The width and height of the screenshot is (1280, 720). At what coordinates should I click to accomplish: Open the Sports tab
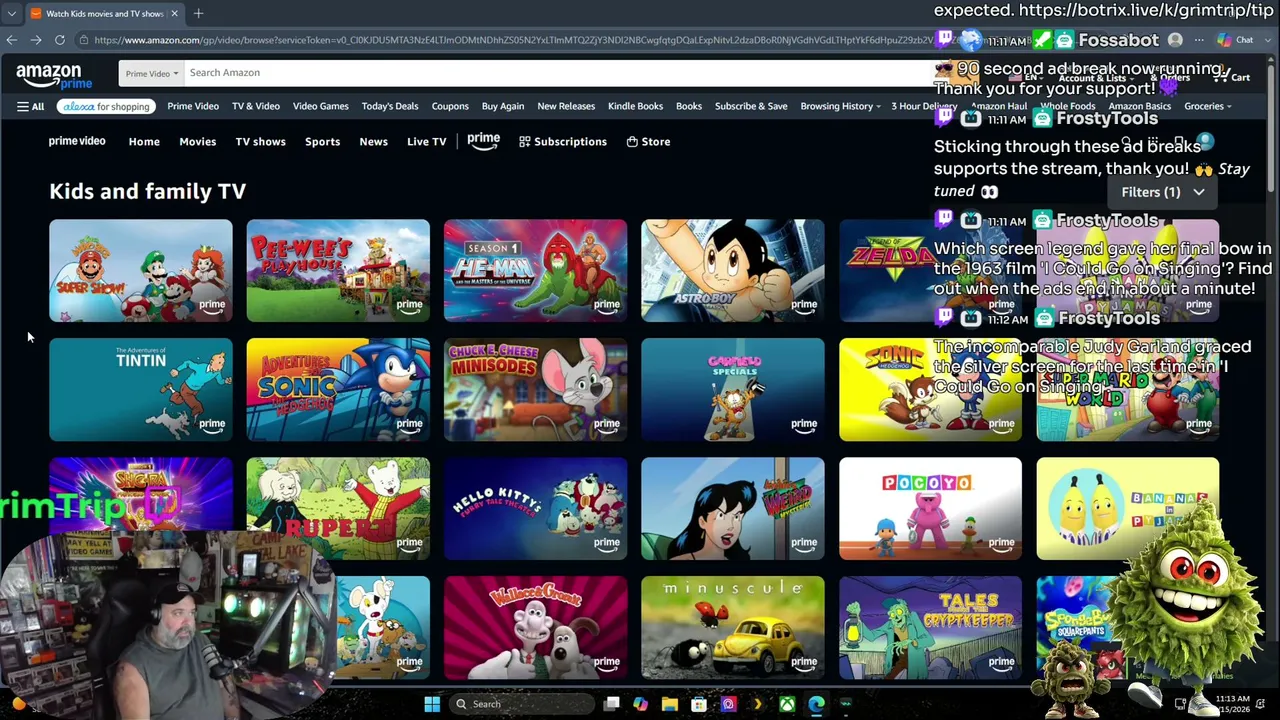(322, 141)
